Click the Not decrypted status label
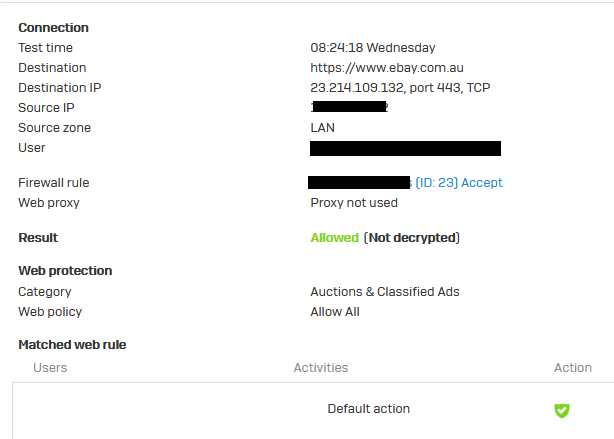614x439 pixels. tap(412, 237)
